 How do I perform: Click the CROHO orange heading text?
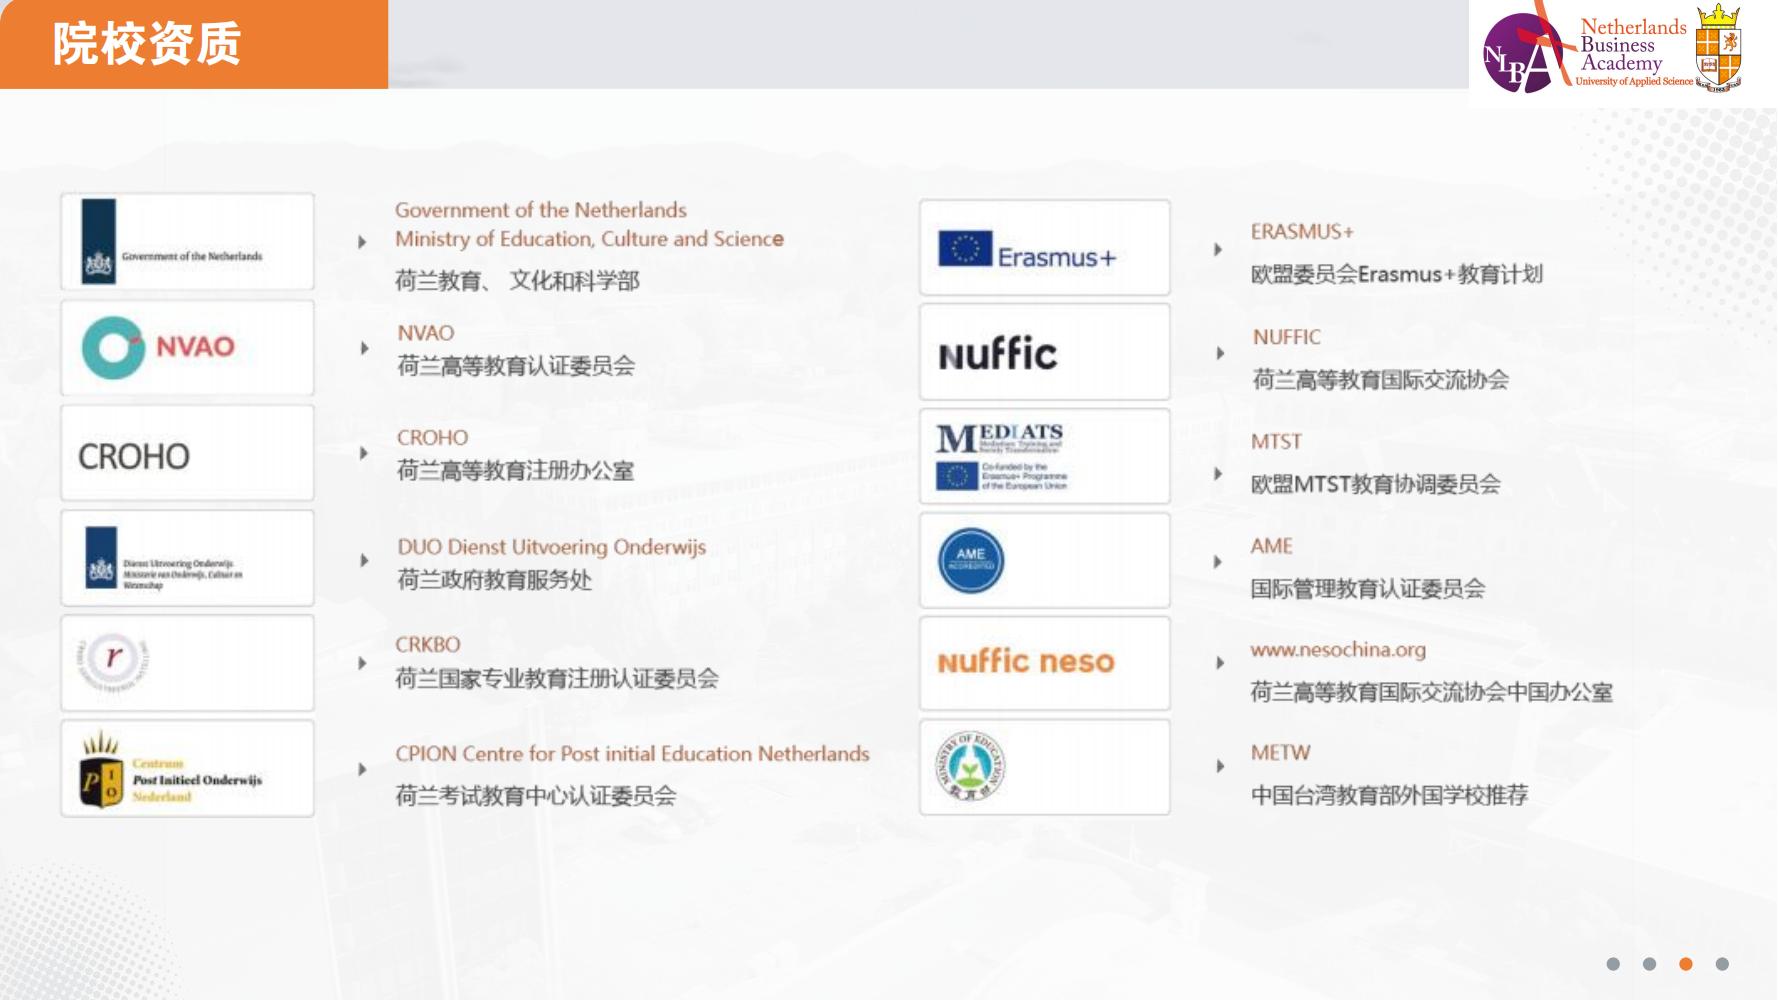pos(432,438)
